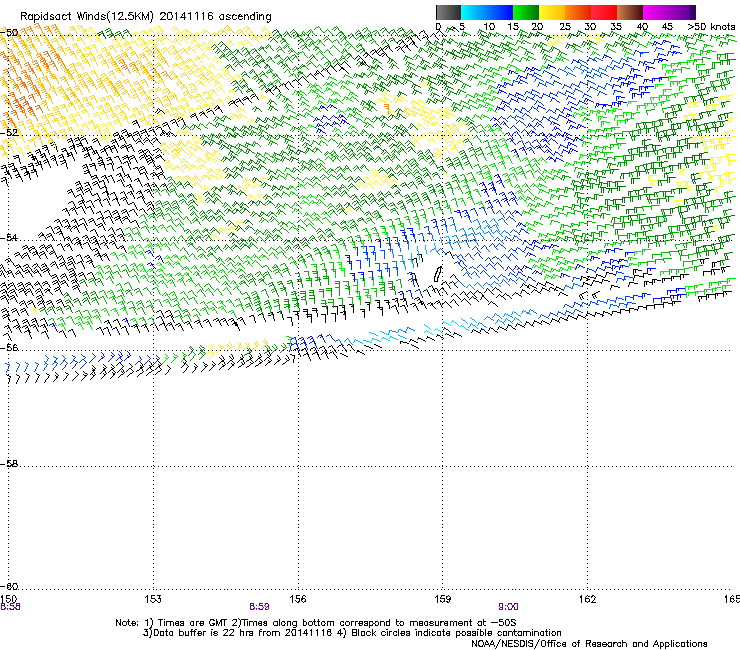Click the -50 latitude axis label

click(x=9, y=33)
